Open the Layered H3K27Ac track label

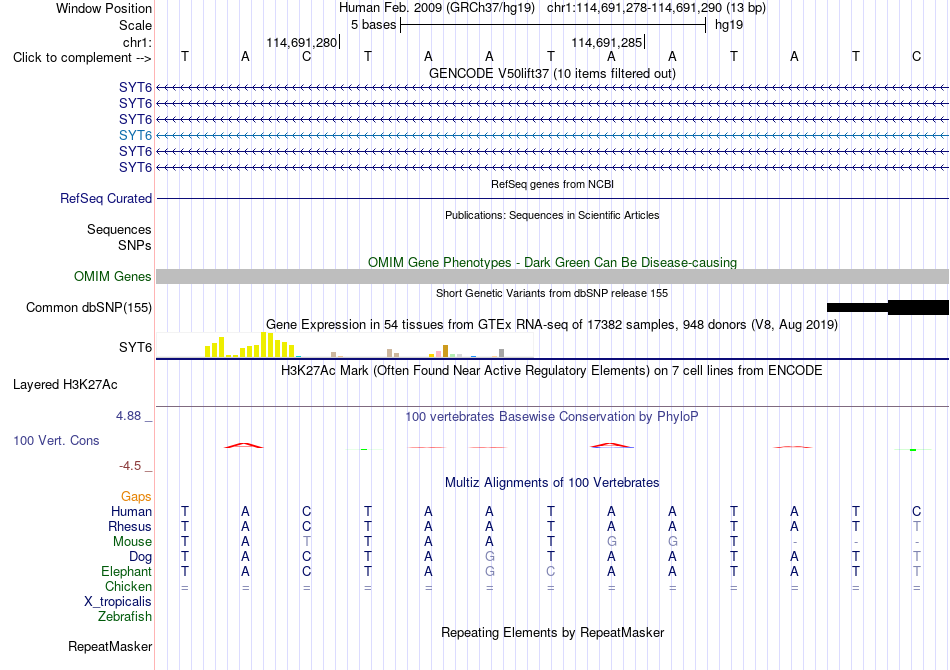click(65, 385)
